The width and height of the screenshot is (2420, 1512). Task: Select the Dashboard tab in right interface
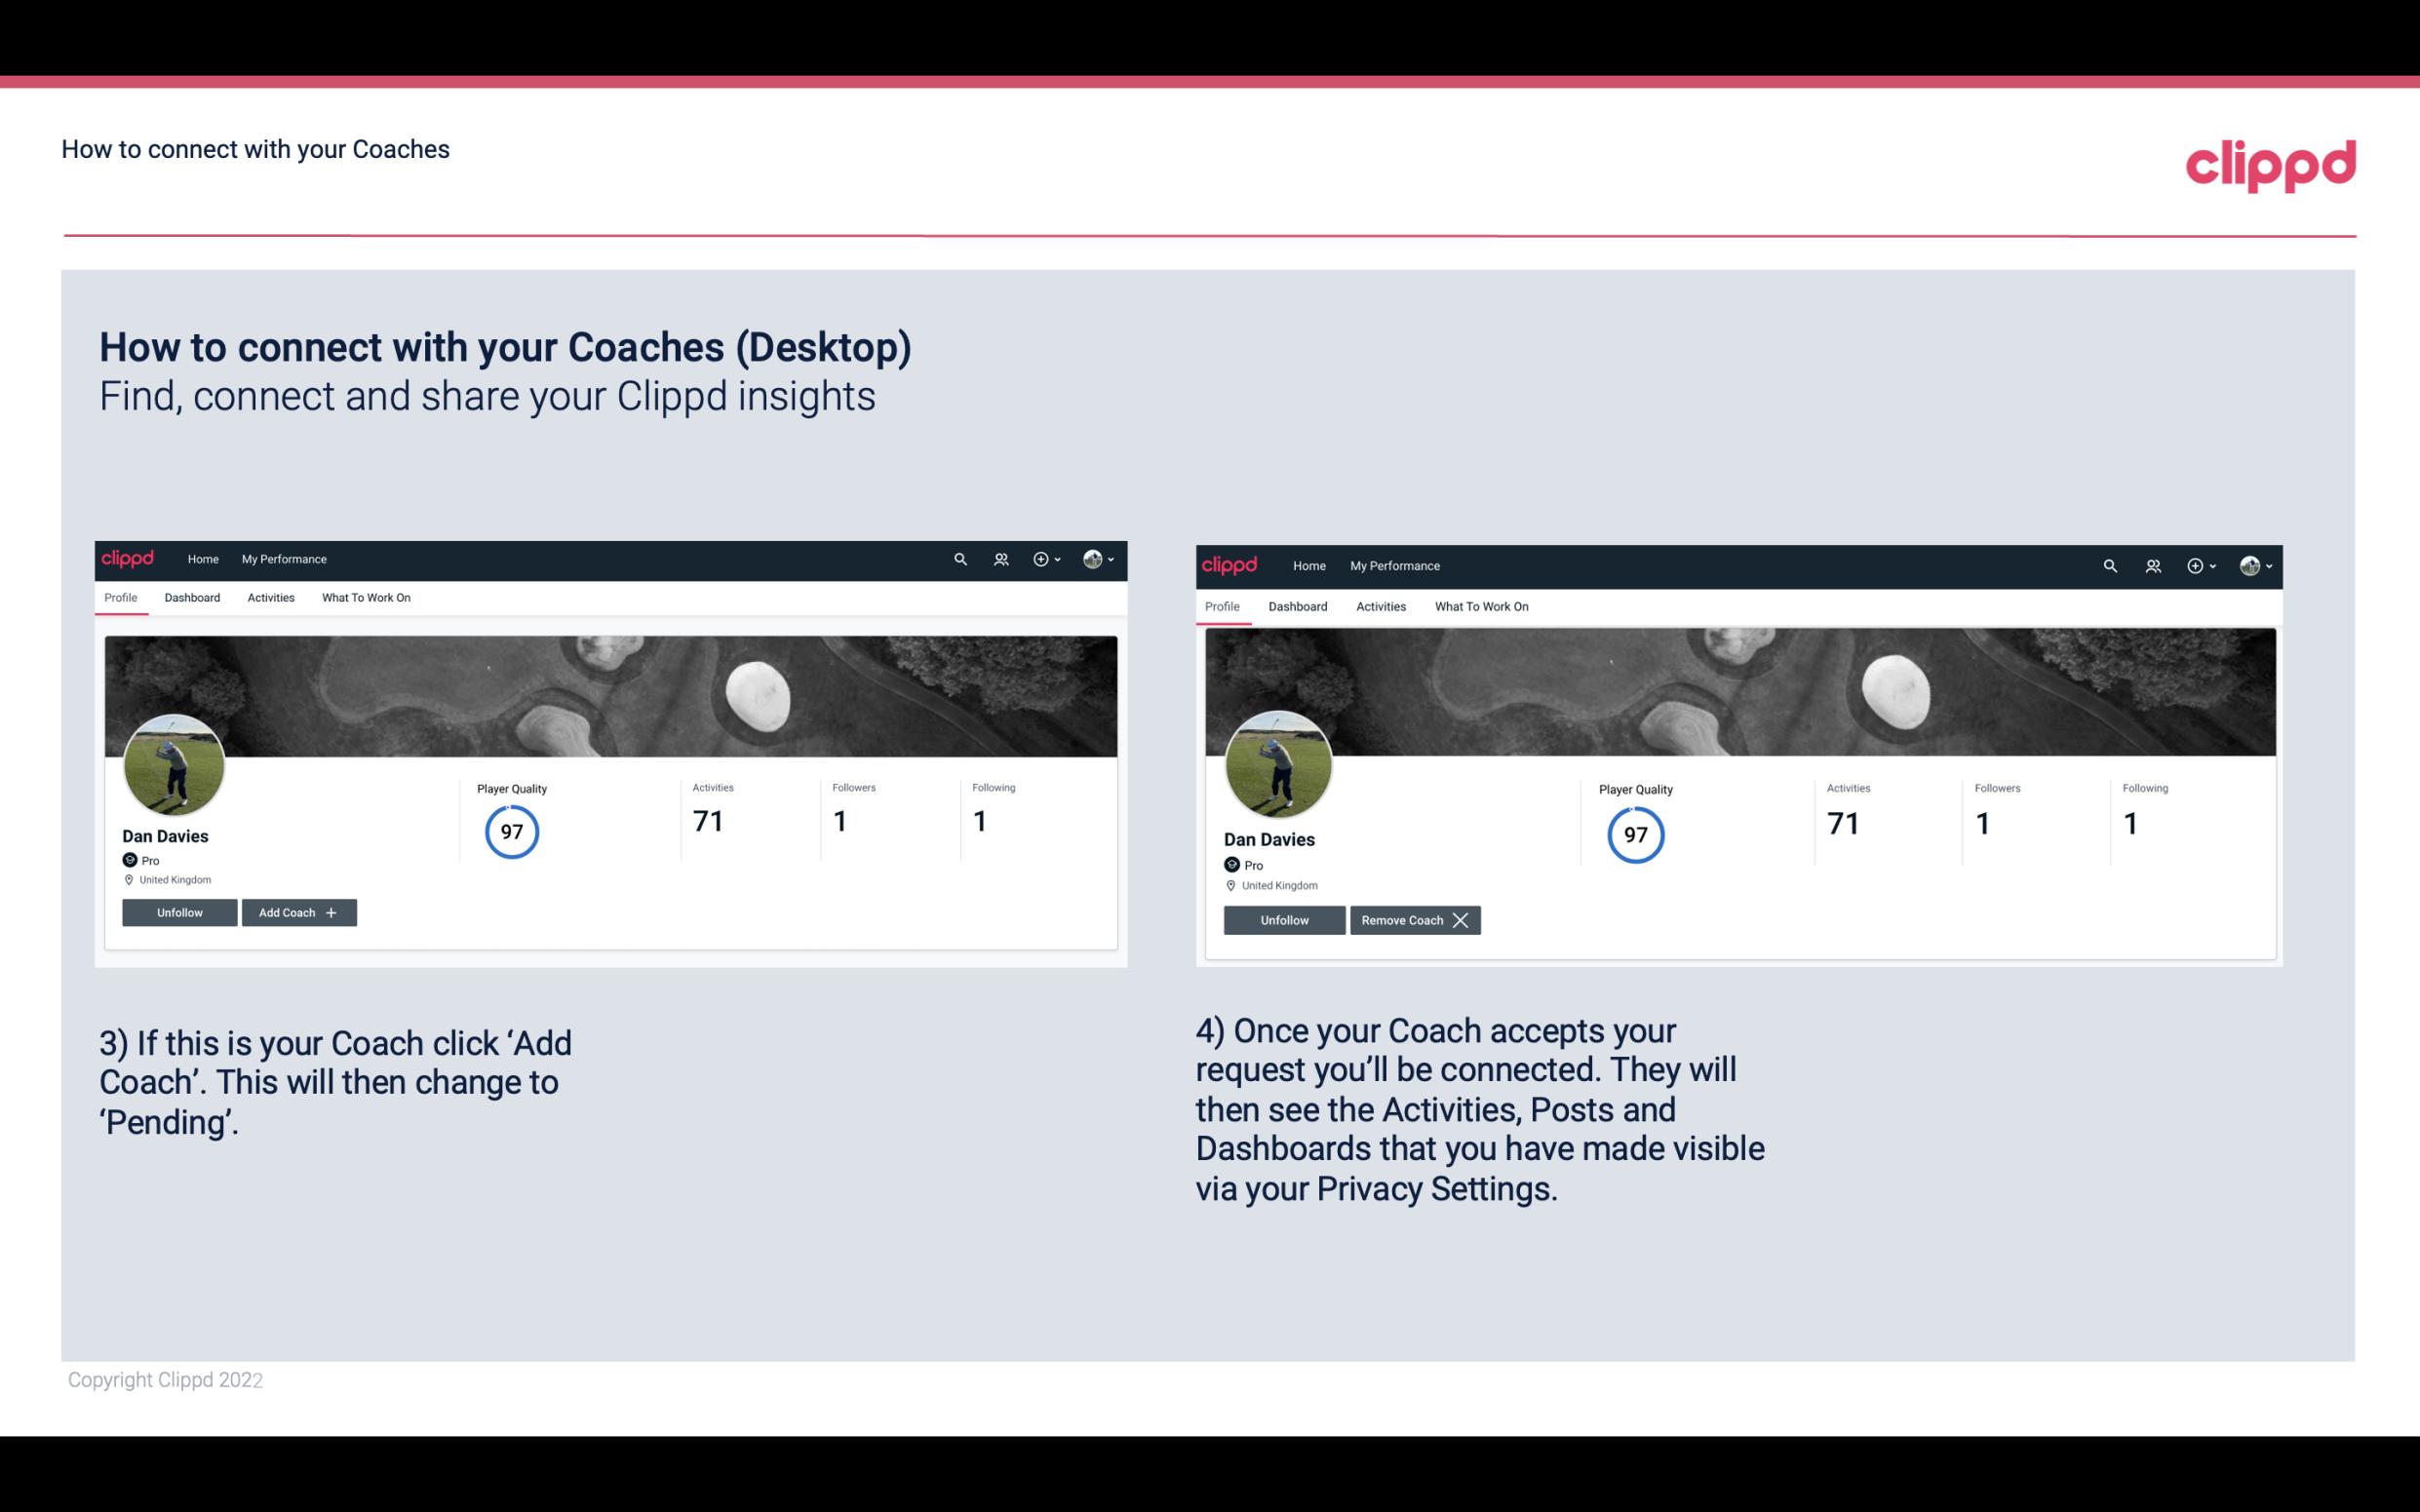[x=1298, y=606]
